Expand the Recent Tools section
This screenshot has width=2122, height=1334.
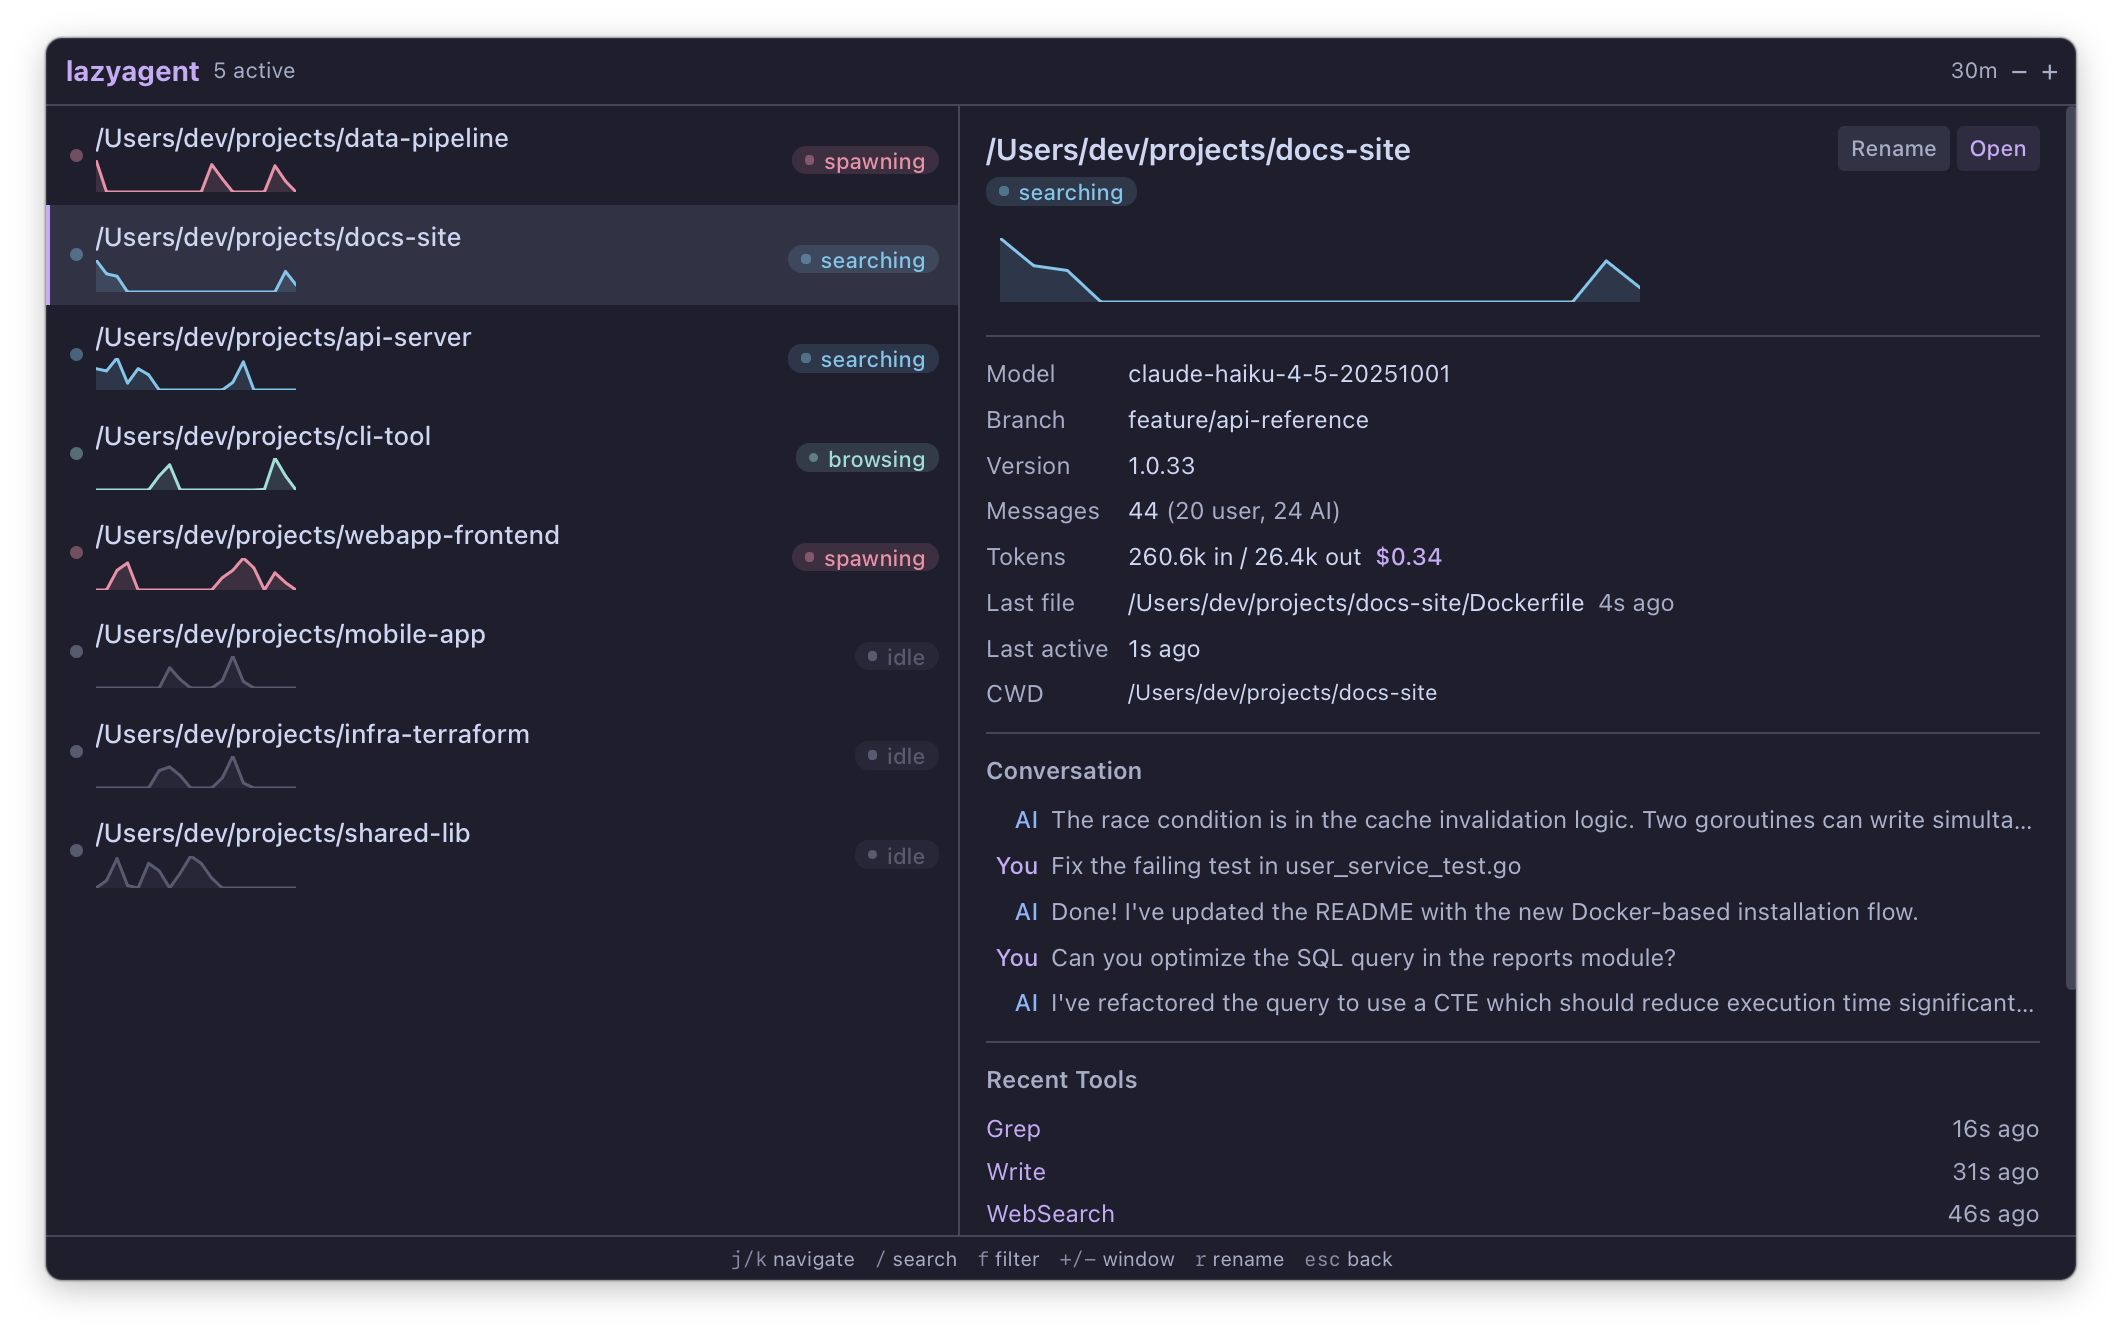click(x=1062, y=1080)
